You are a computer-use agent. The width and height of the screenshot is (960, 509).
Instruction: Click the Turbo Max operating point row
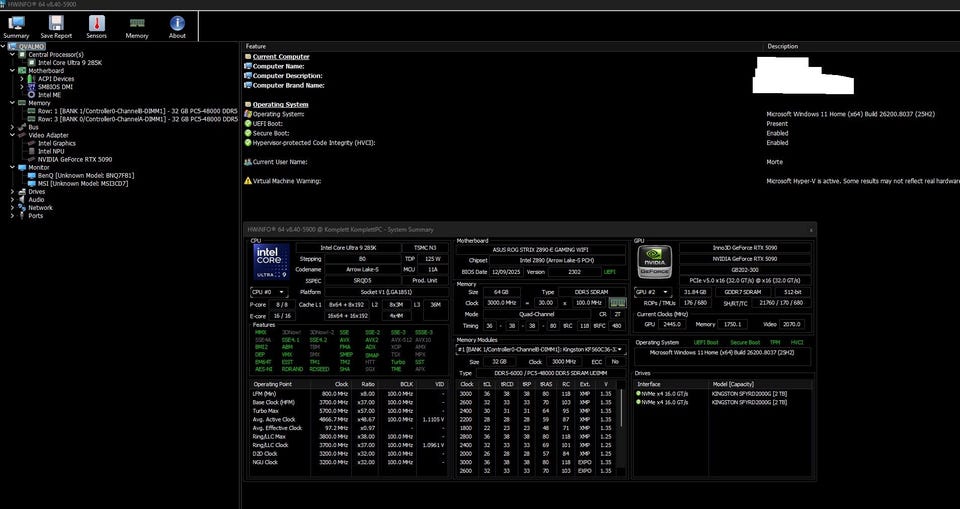(348, 410)
